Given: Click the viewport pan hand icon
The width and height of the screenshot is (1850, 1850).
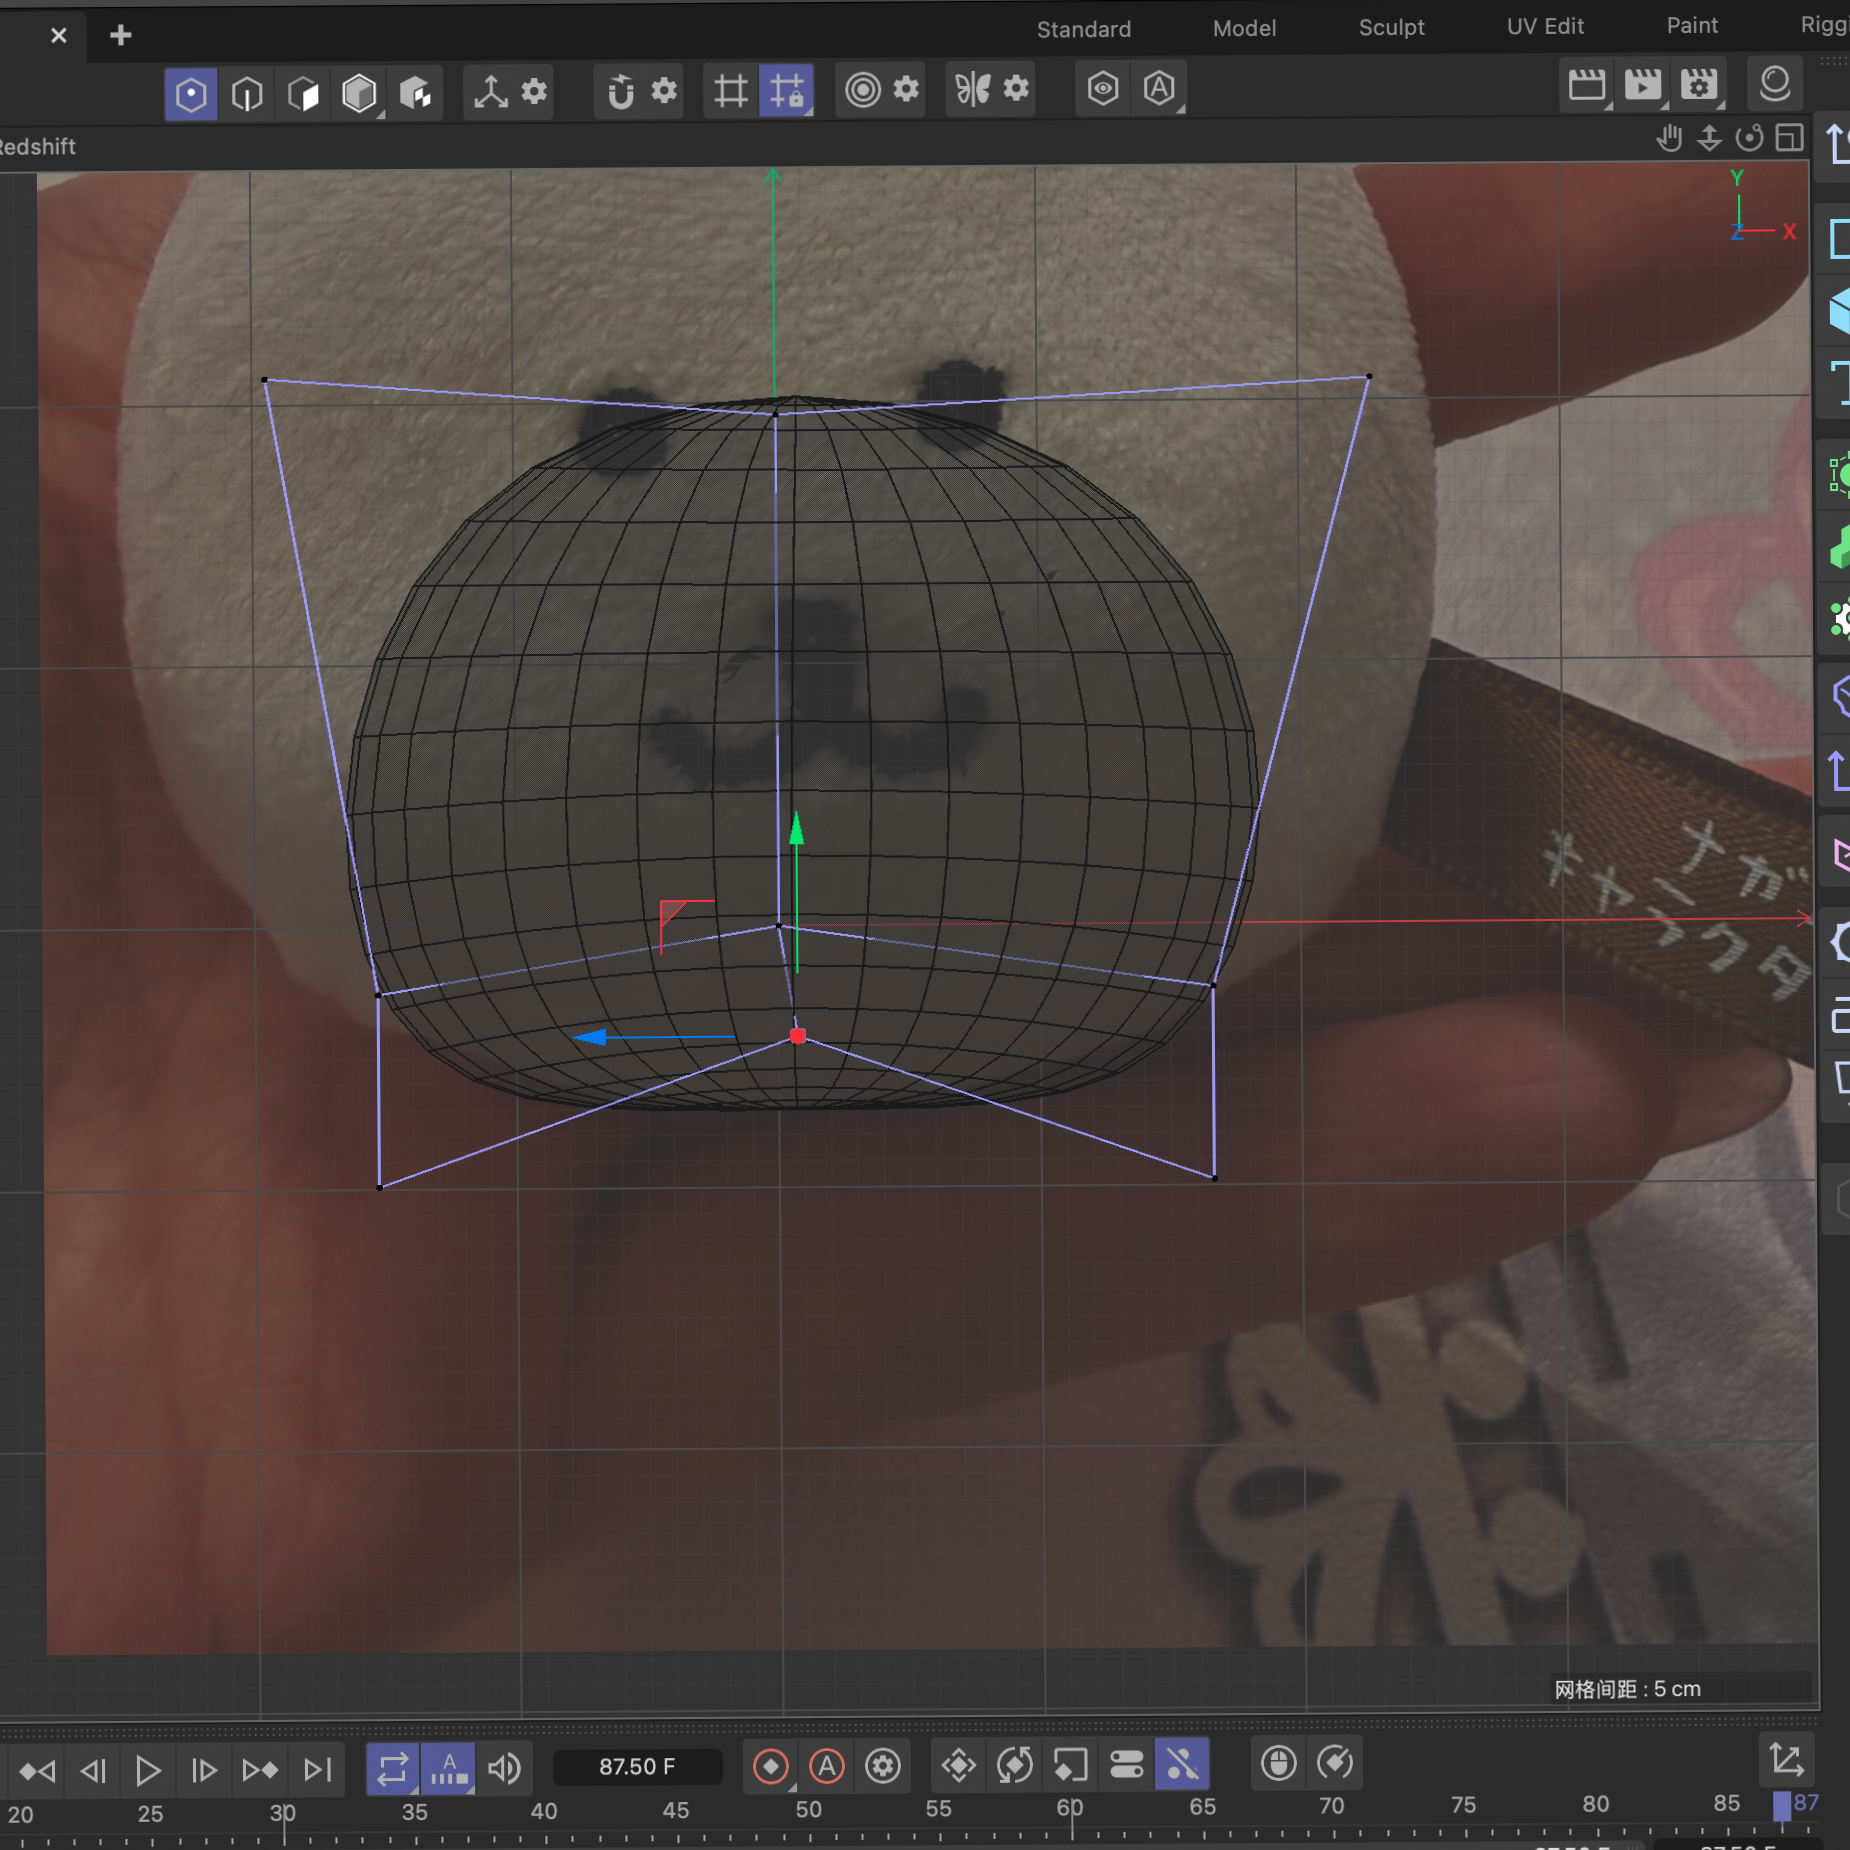Looking at the screenshot, I should (x=1669, y=138).
